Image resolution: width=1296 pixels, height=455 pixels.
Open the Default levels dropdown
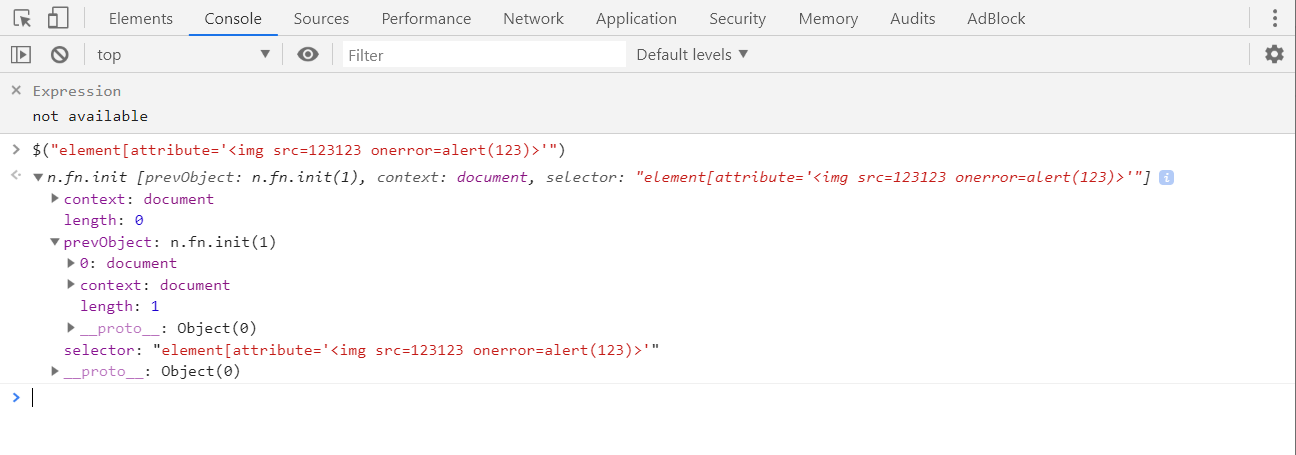(692, 55)
